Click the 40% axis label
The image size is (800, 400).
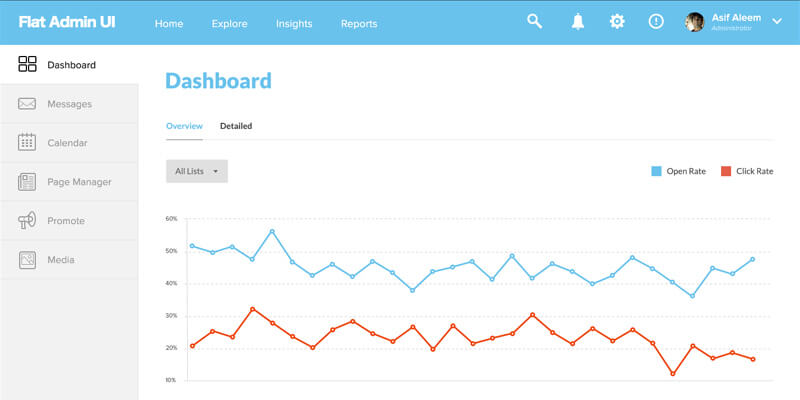[x=171, y=283]
